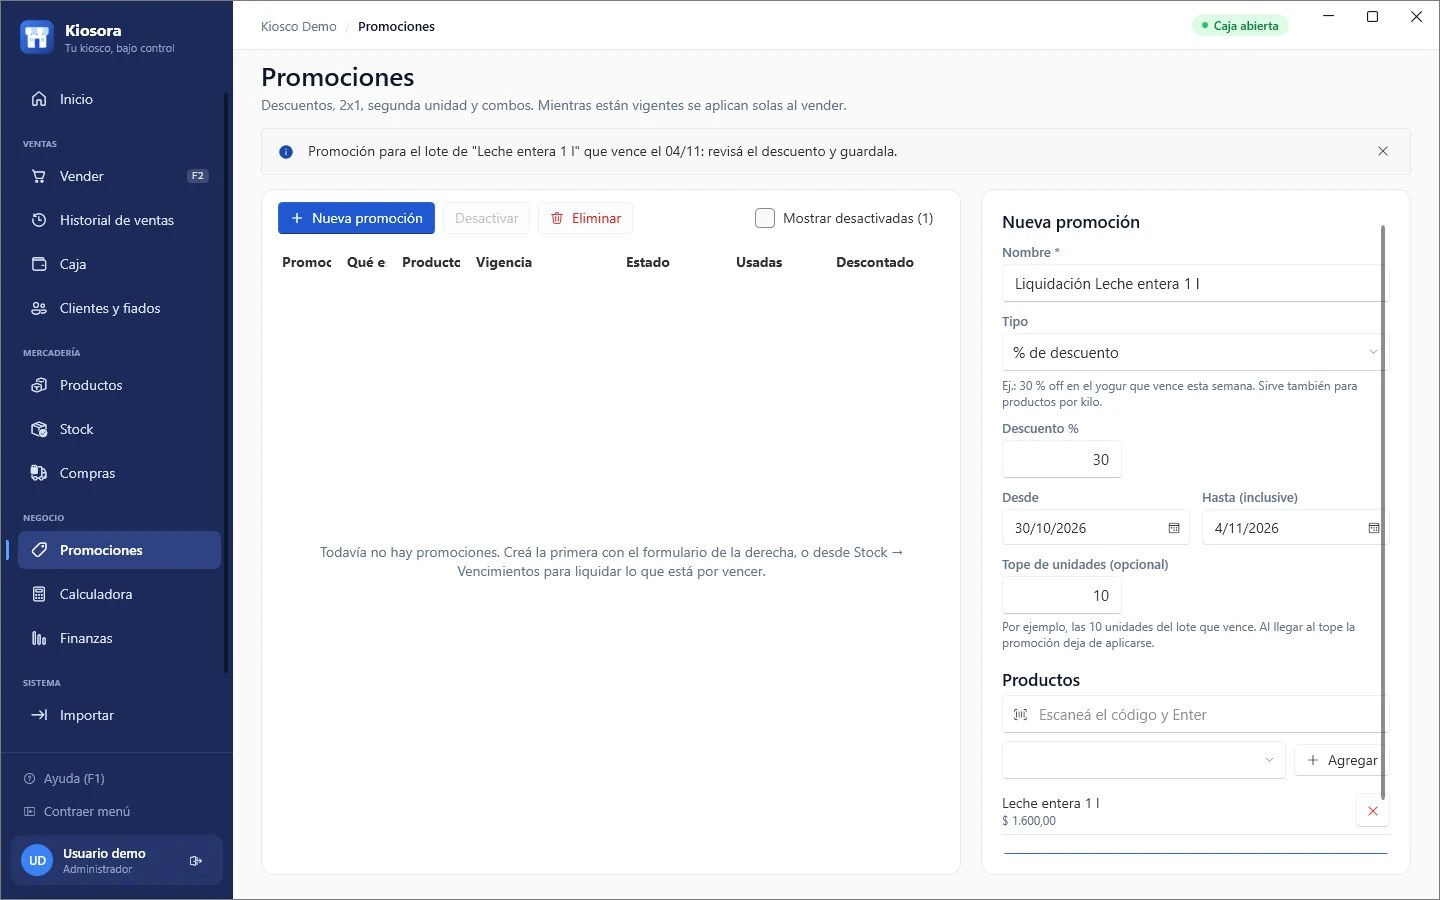Click the Nueva promoción button
The image size is (1440, 900).
click(356, 218)
